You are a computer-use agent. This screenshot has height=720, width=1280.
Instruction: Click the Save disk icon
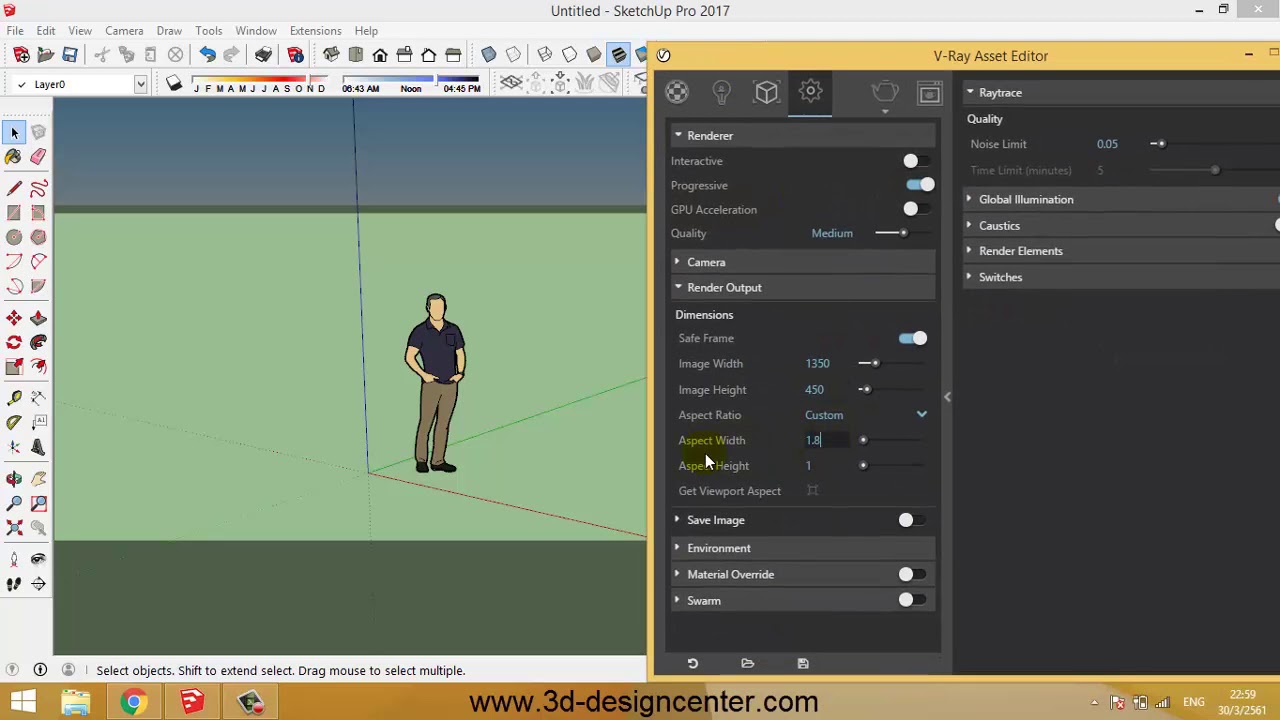coord(70,55)
